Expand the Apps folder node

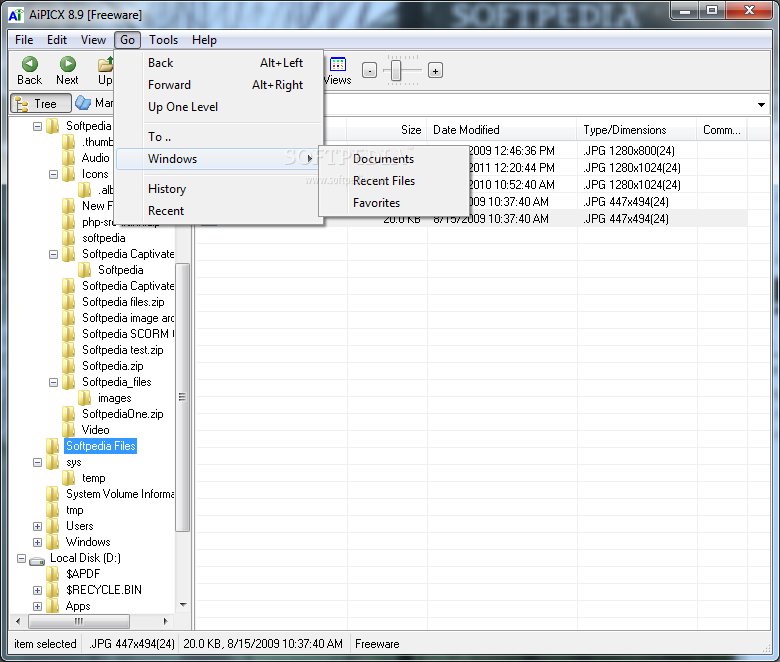37,606
